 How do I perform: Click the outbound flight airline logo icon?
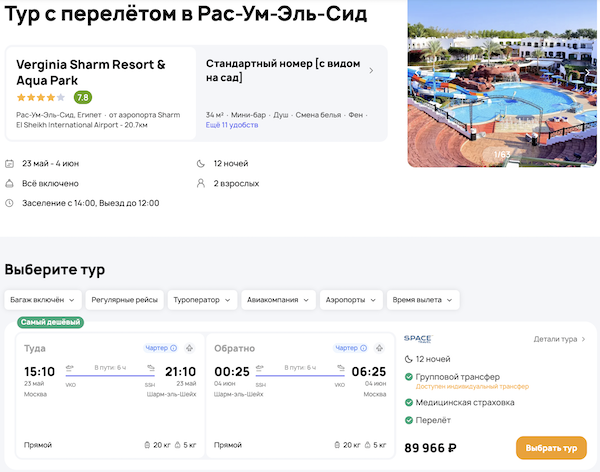pos(189,348)
